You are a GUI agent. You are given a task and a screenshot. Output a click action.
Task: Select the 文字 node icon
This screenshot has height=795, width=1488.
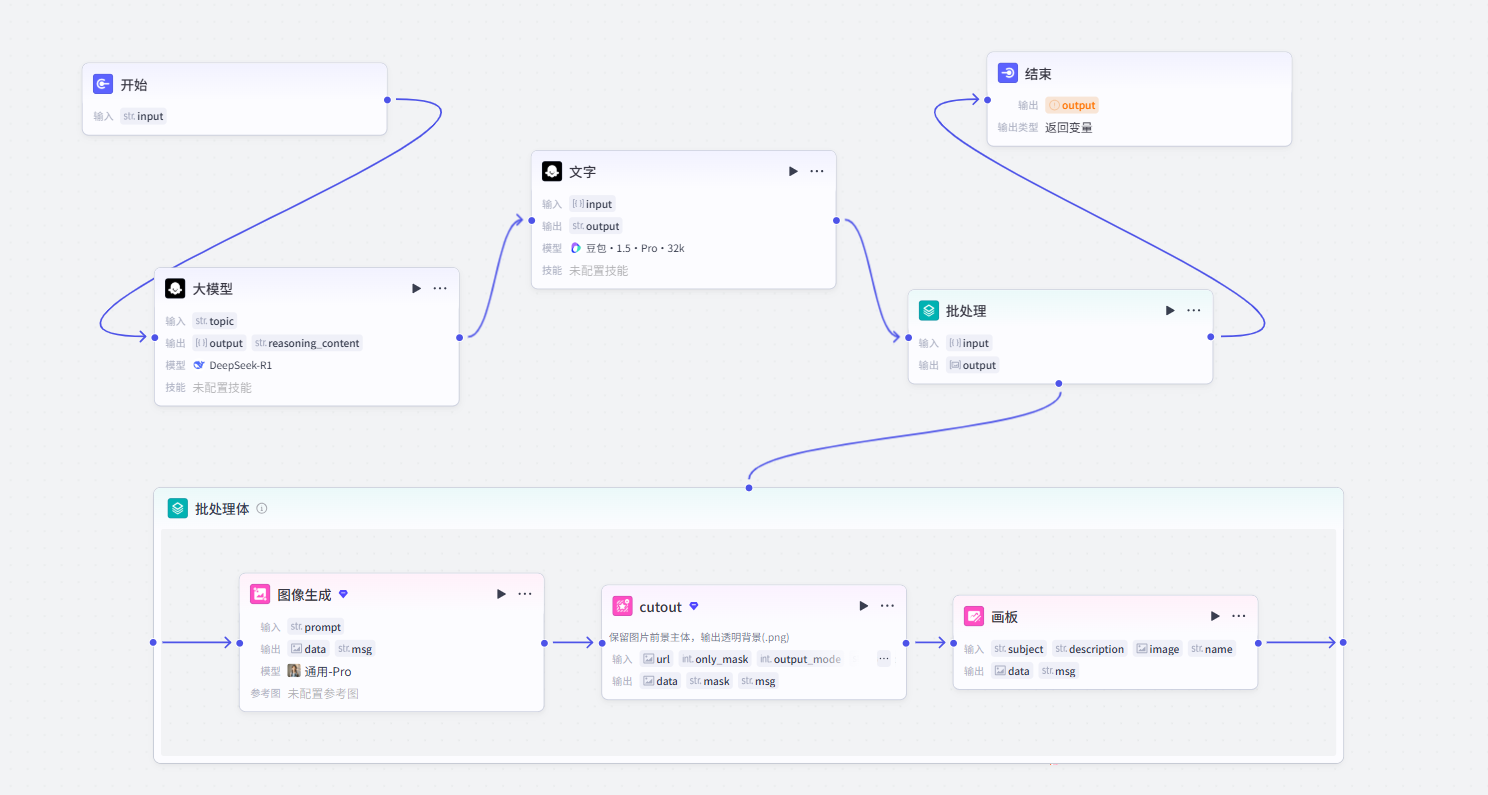click(552, 171)
